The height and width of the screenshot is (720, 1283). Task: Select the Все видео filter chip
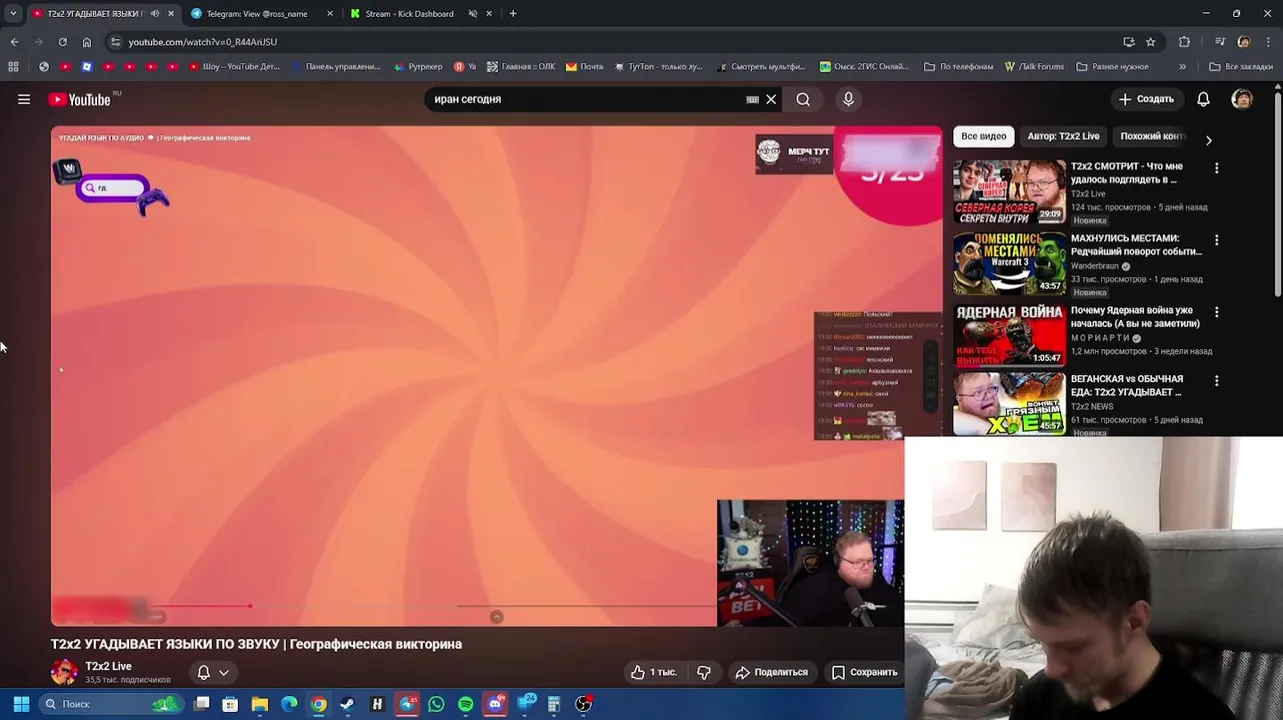point(984,136)
